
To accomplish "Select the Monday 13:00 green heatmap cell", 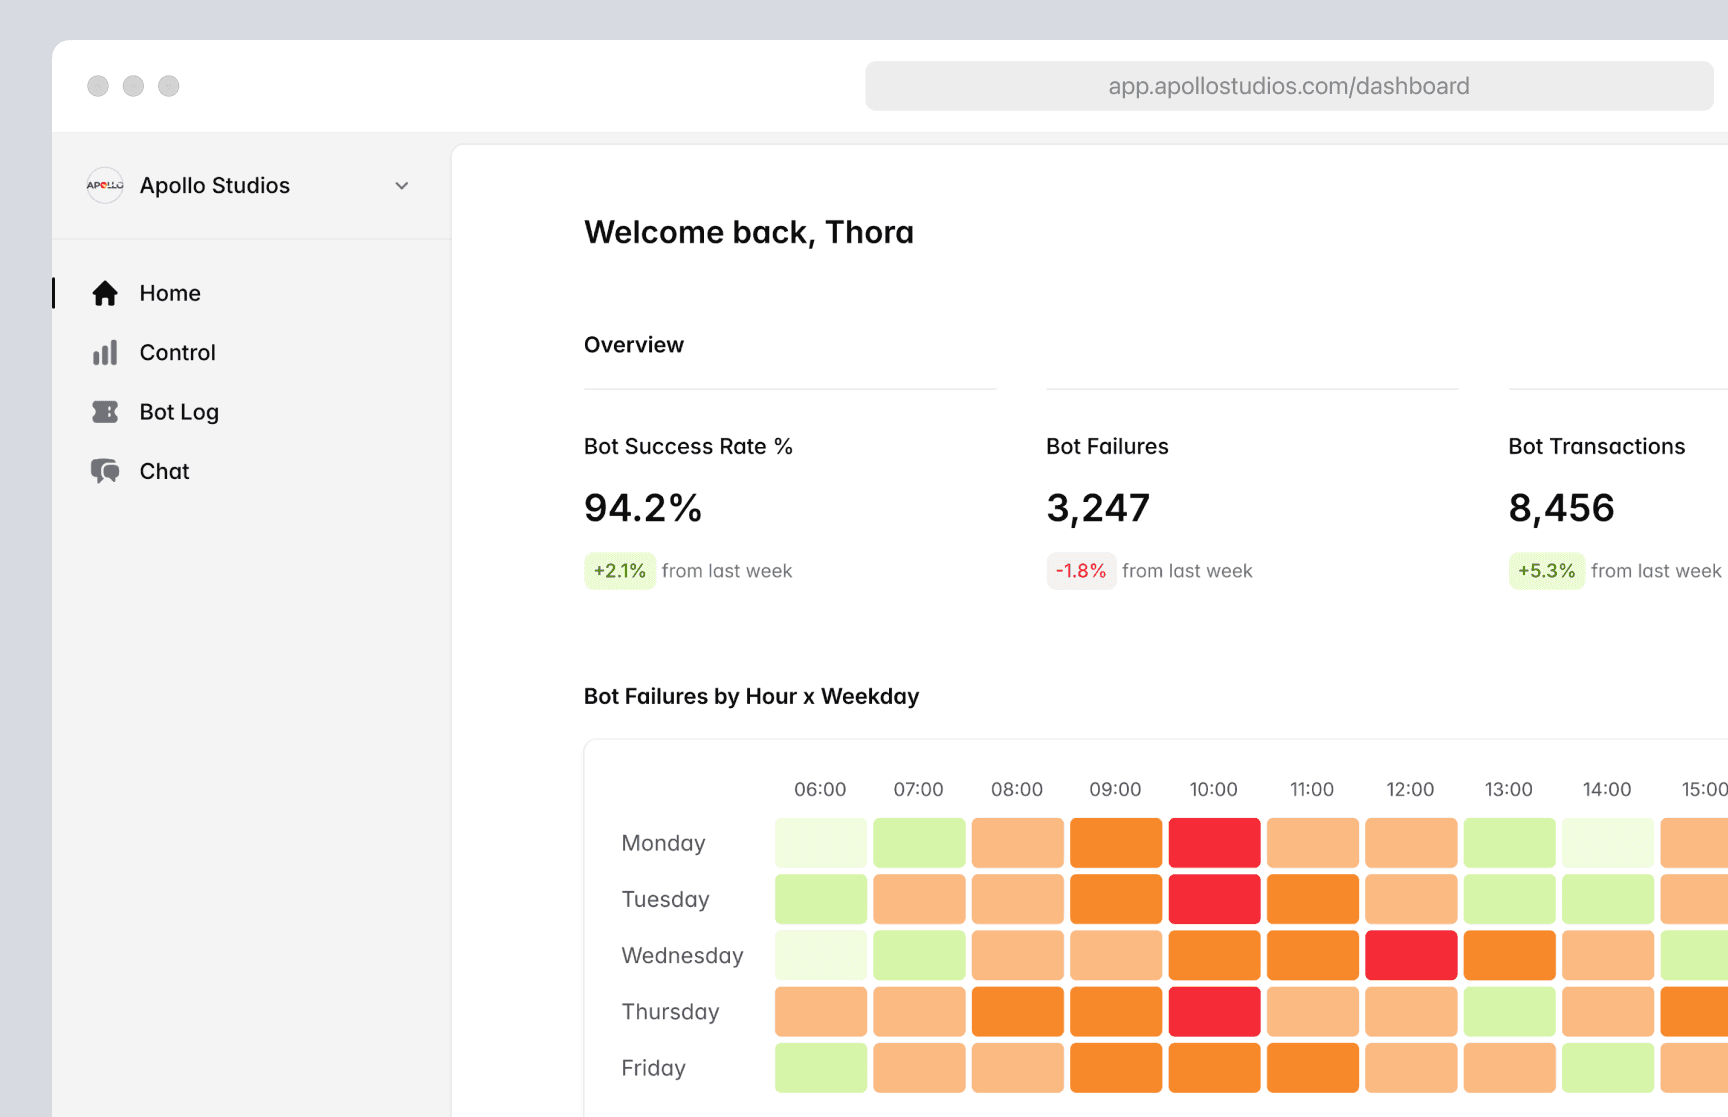I will [x=1510, y=843].
